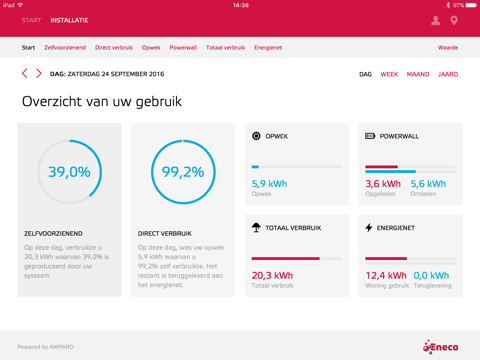The height and width of the screenshot is (360, 480).
Task: Open the Powerwall sub-navigation tab
Action: click(183, 48)
